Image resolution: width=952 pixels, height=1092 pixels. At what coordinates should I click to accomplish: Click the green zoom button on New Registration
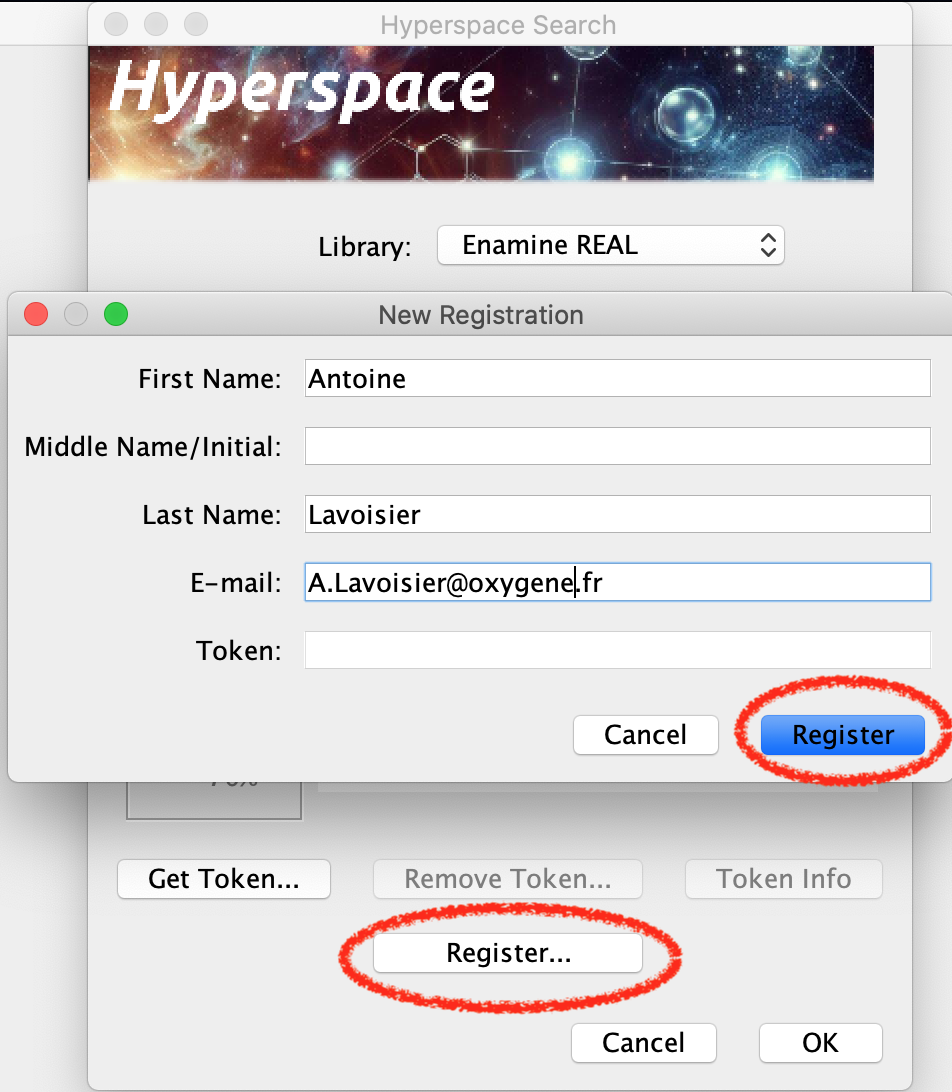[116, 315]
